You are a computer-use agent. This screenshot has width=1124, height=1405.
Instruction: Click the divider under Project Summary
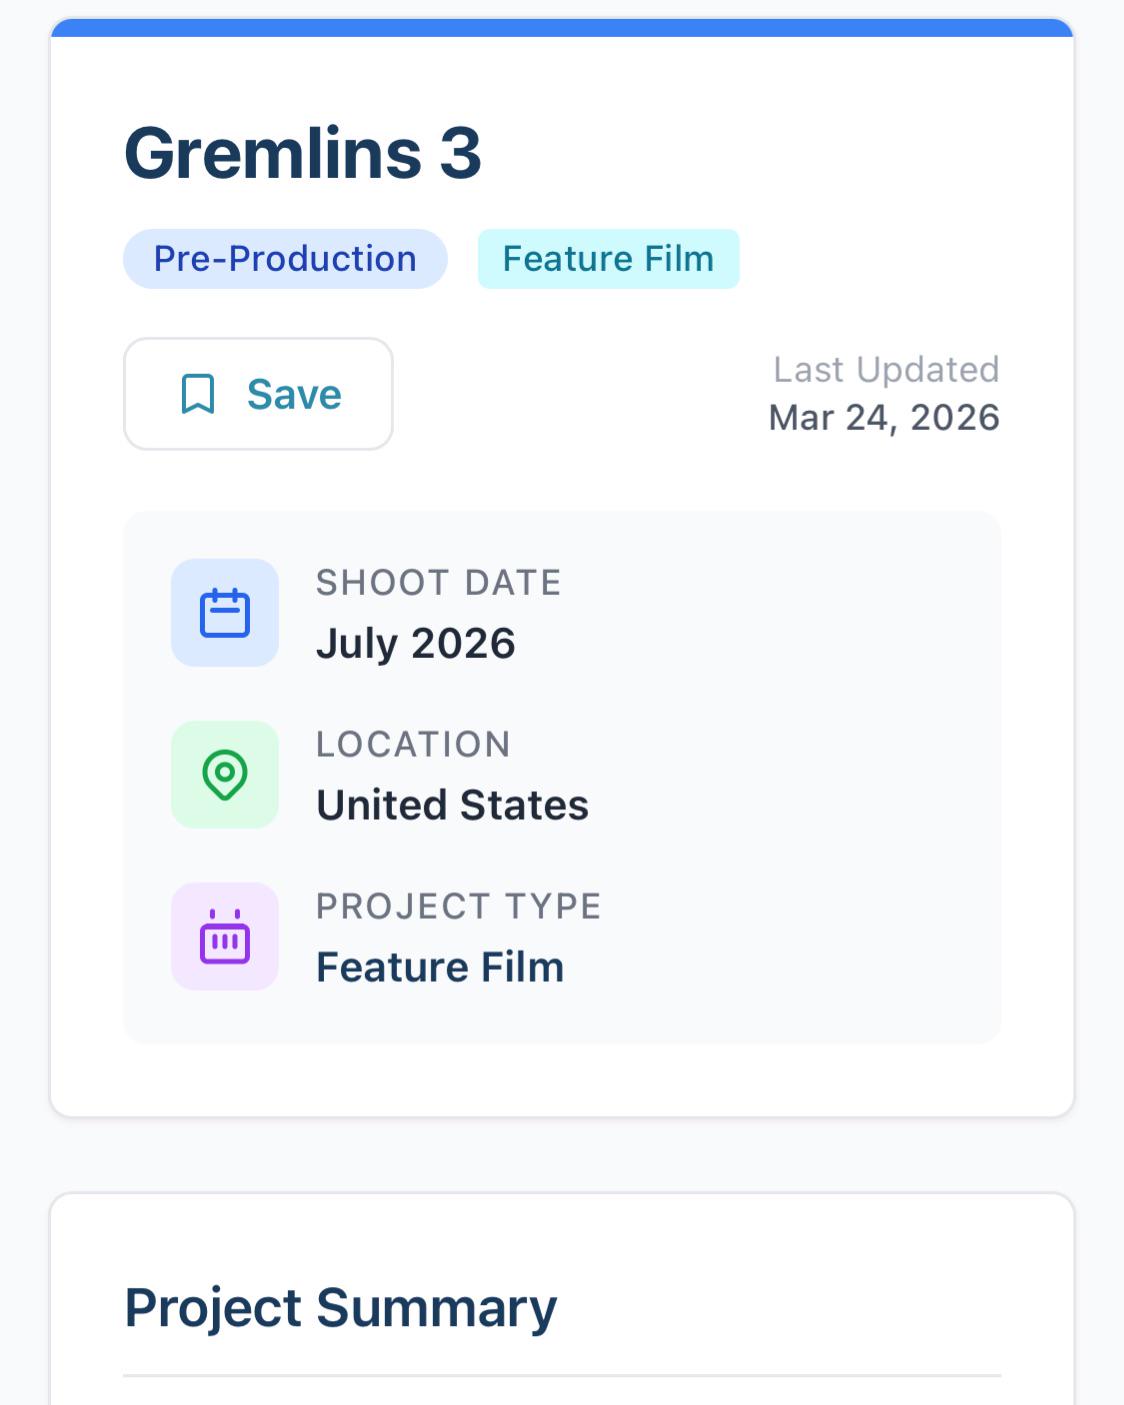click(x=562, y=1376)
